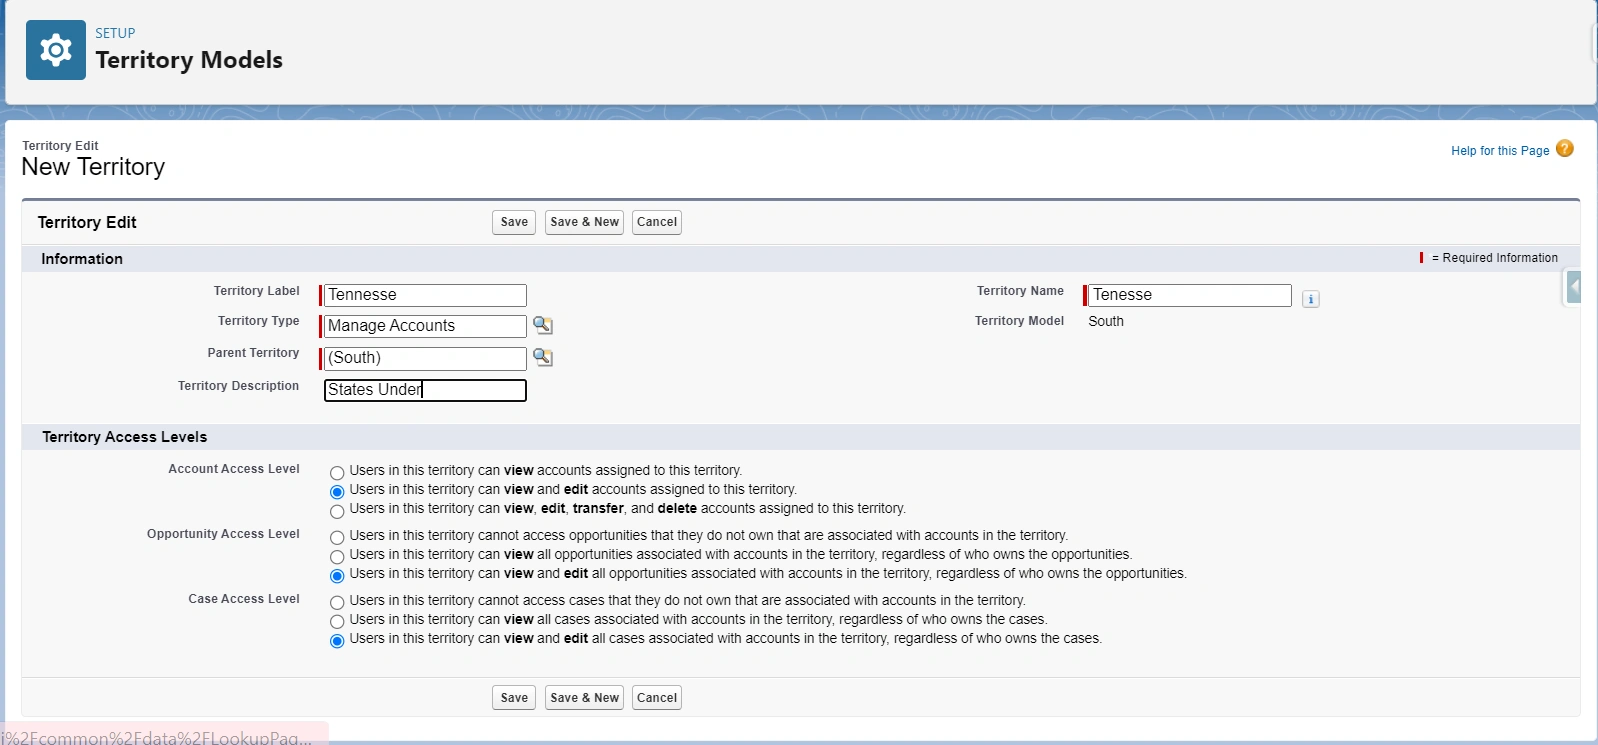This screenshot has width=1598, height=745.
Task: Click the Territory Description input
Action: [x=425, y=390]
